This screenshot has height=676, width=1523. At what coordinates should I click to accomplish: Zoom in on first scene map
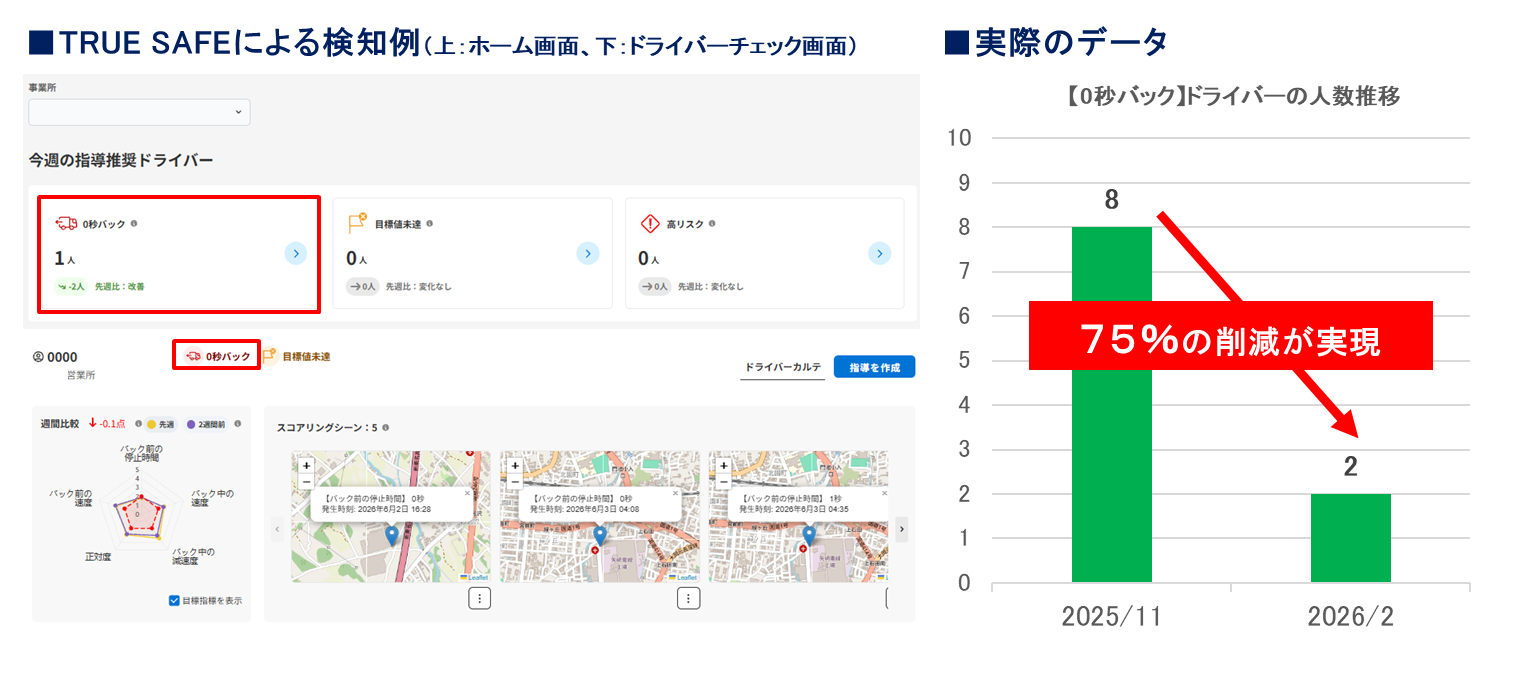(x=306, y=465)
